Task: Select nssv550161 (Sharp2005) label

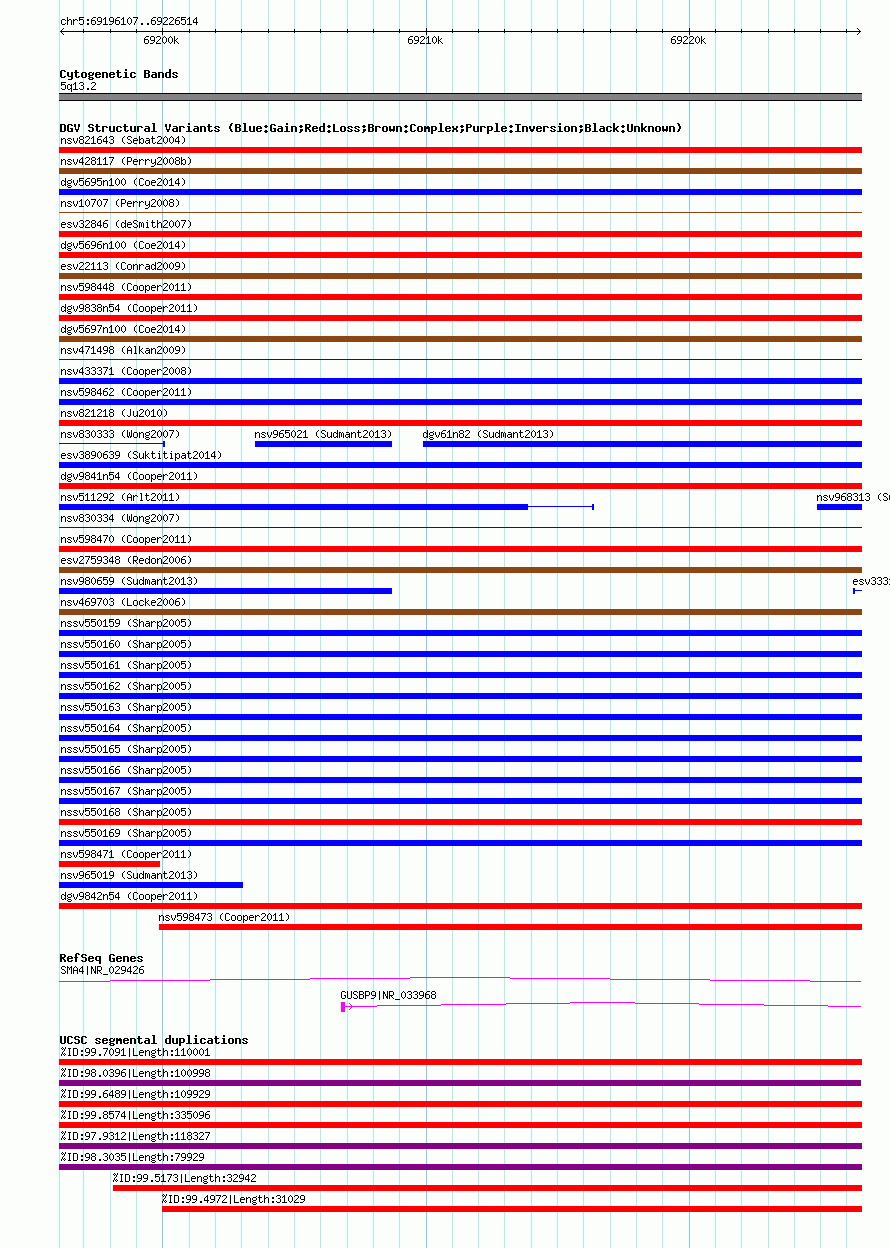Action: pos(126,665)
